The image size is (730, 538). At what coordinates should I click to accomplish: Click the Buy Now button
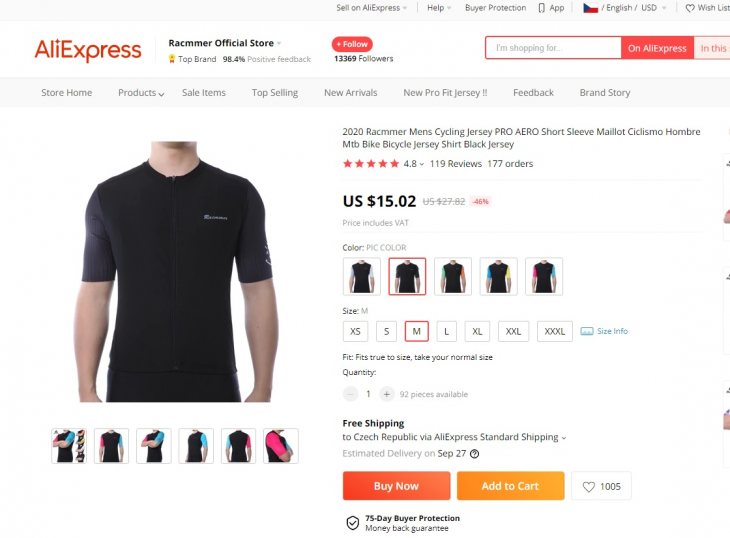point(397,486)
